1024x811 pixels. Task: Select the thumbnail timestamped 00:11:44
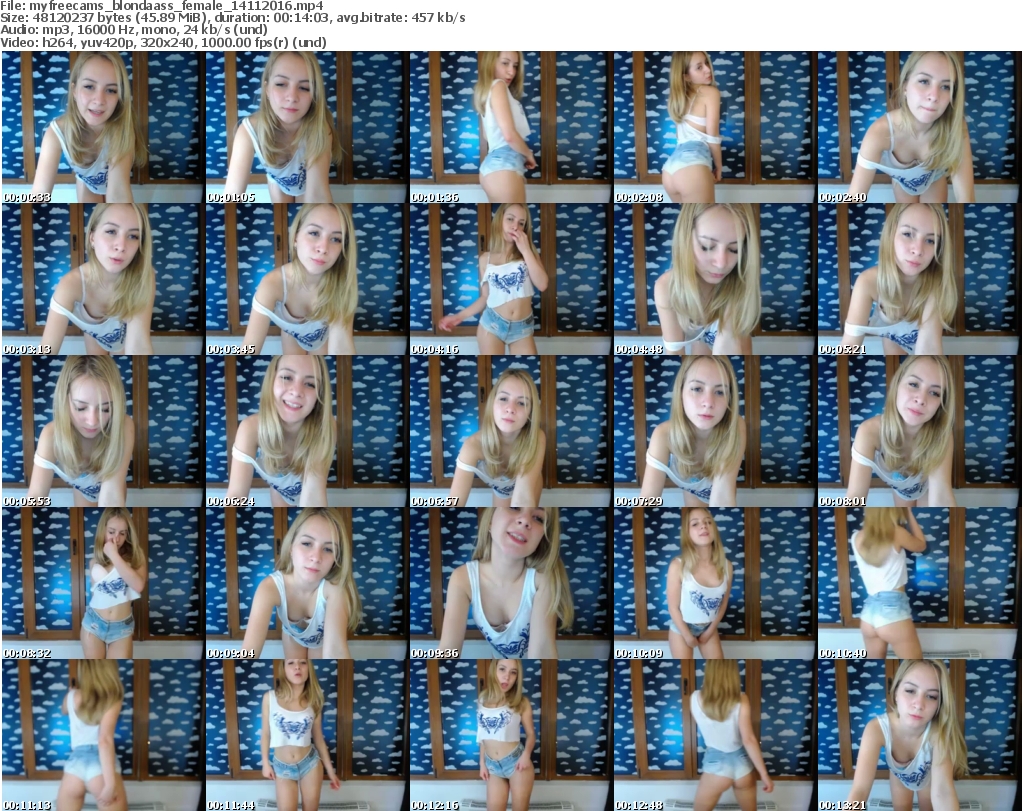click(306, 735)
